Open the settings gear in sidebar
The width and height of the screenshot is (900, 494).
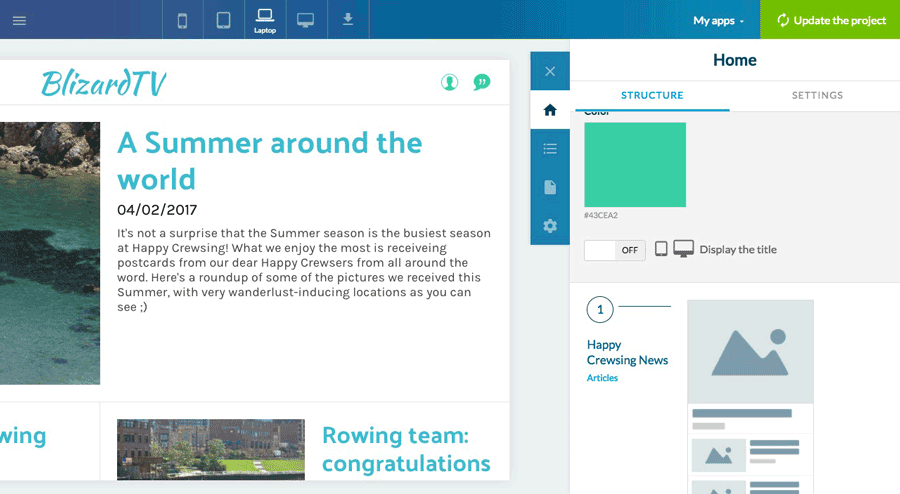(x=550, y=226)
